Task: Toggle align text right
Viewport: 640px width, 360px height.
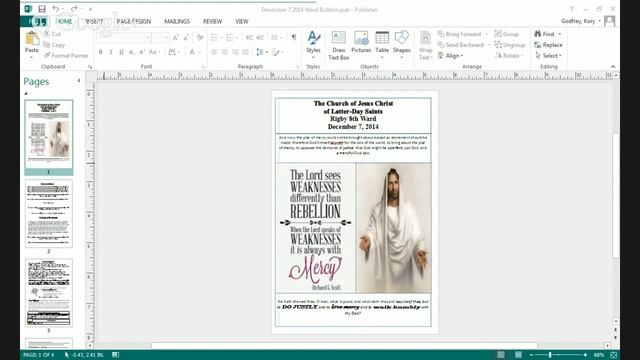Action: pyautogui.click(x=235, y=52)
